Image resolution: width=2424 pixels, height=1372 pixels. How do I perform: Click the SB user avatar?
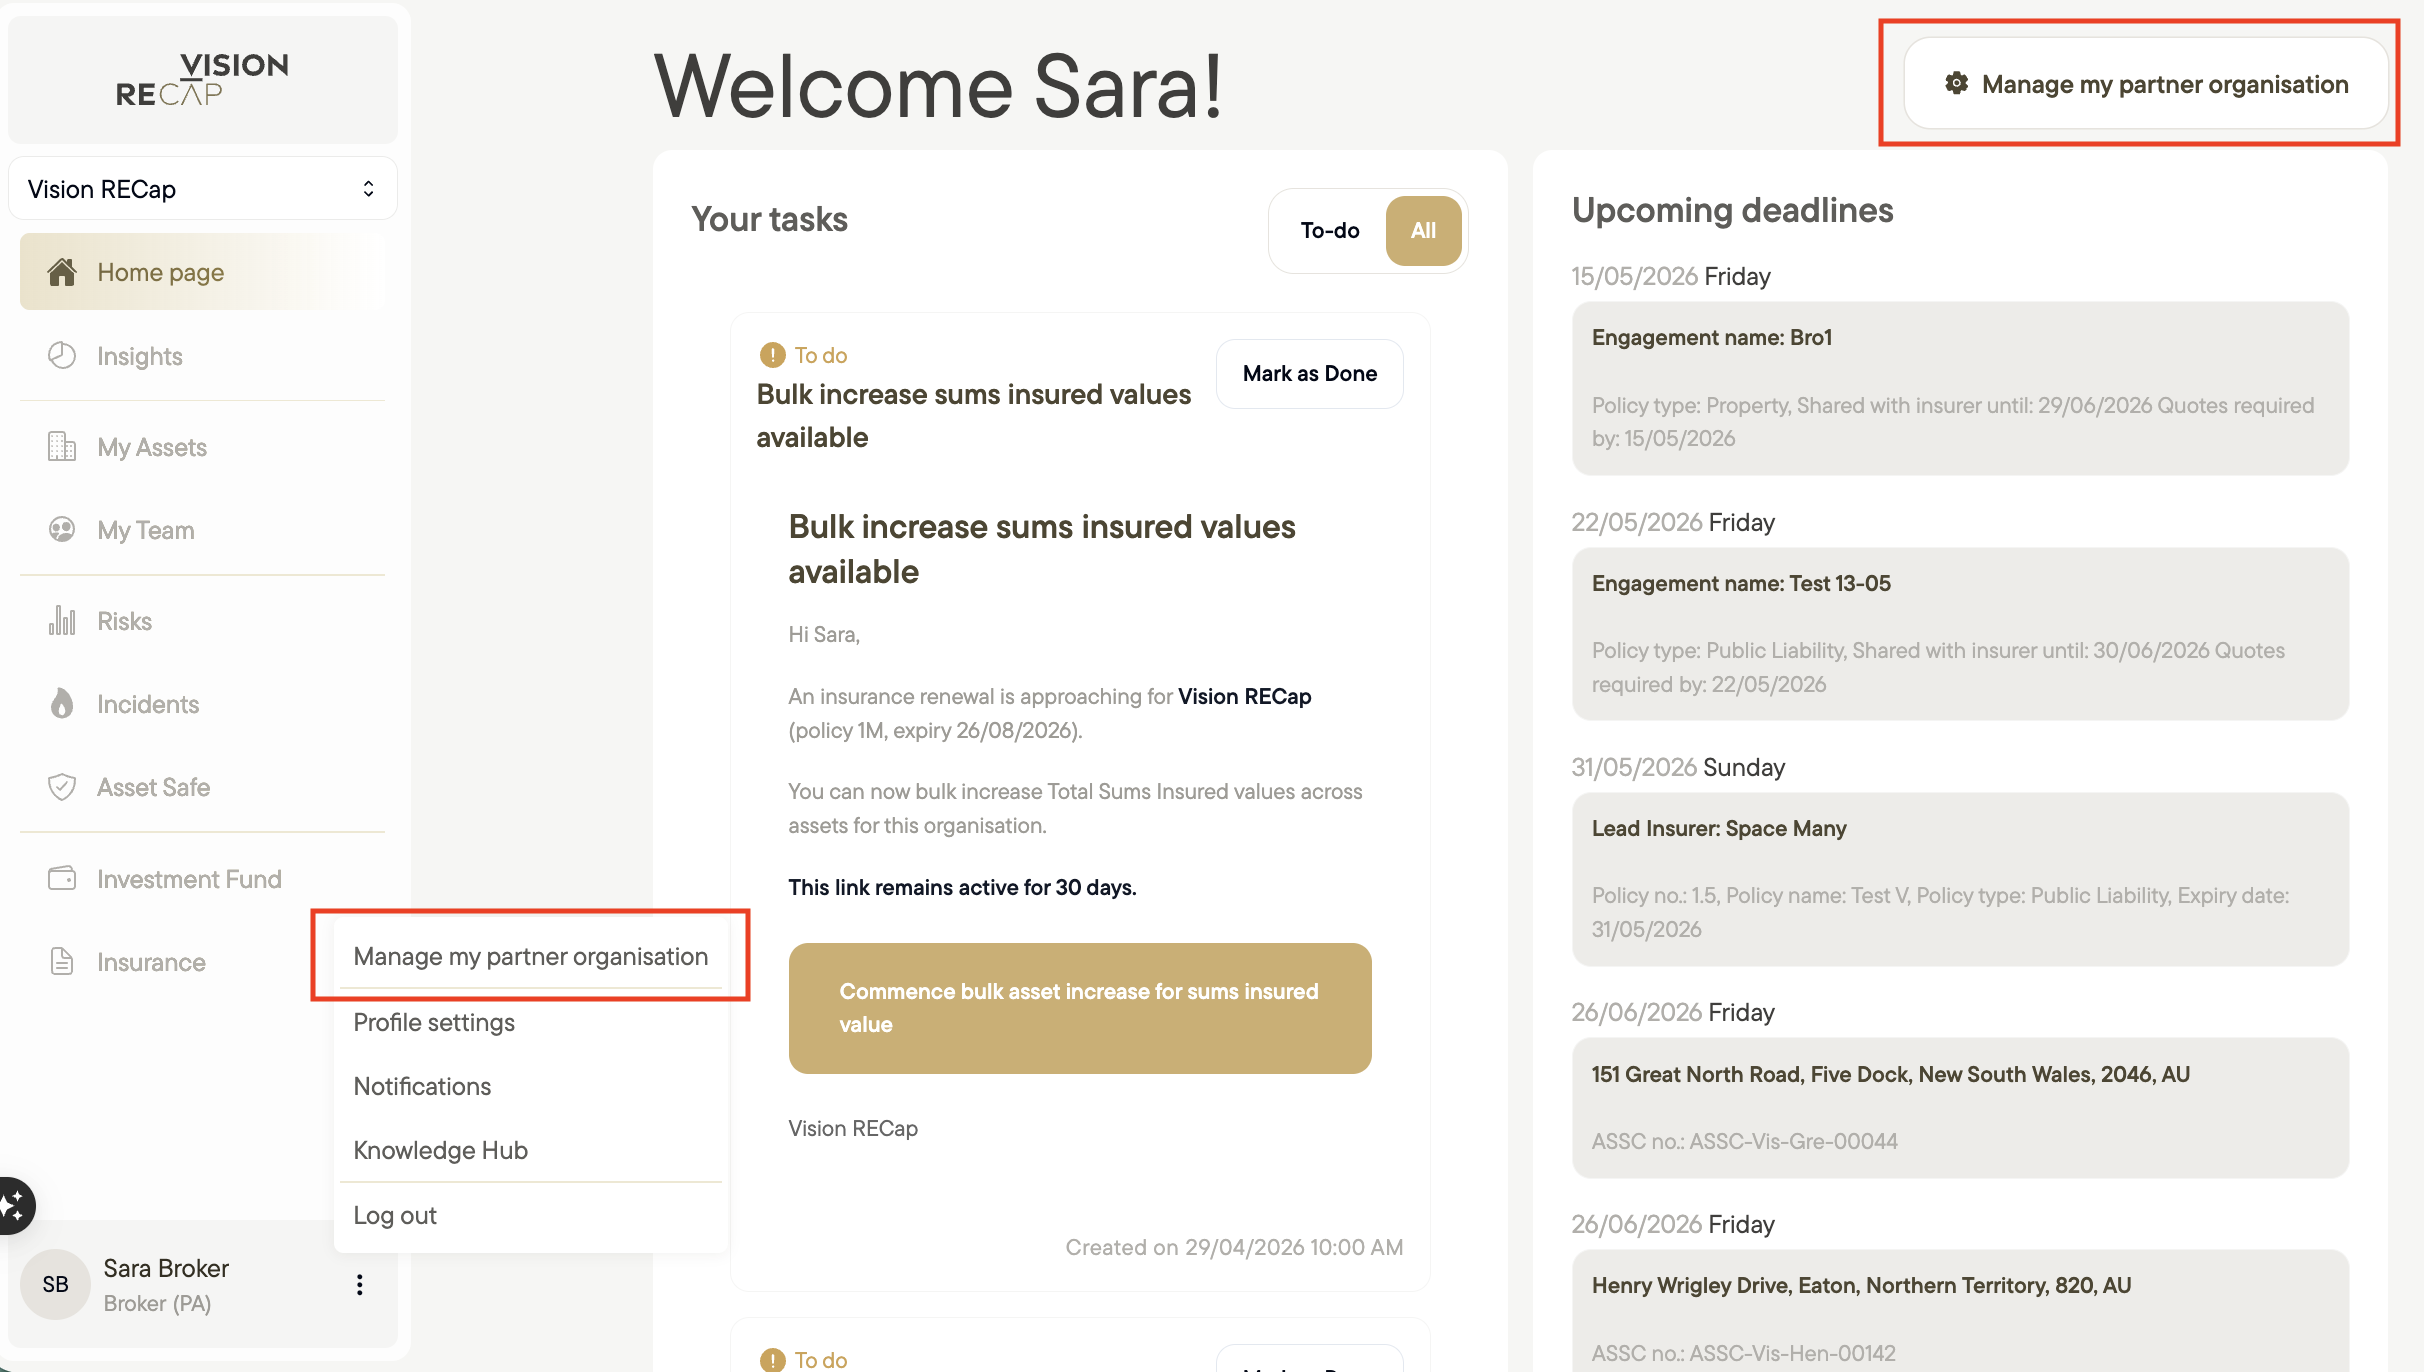coord(56,1284)
